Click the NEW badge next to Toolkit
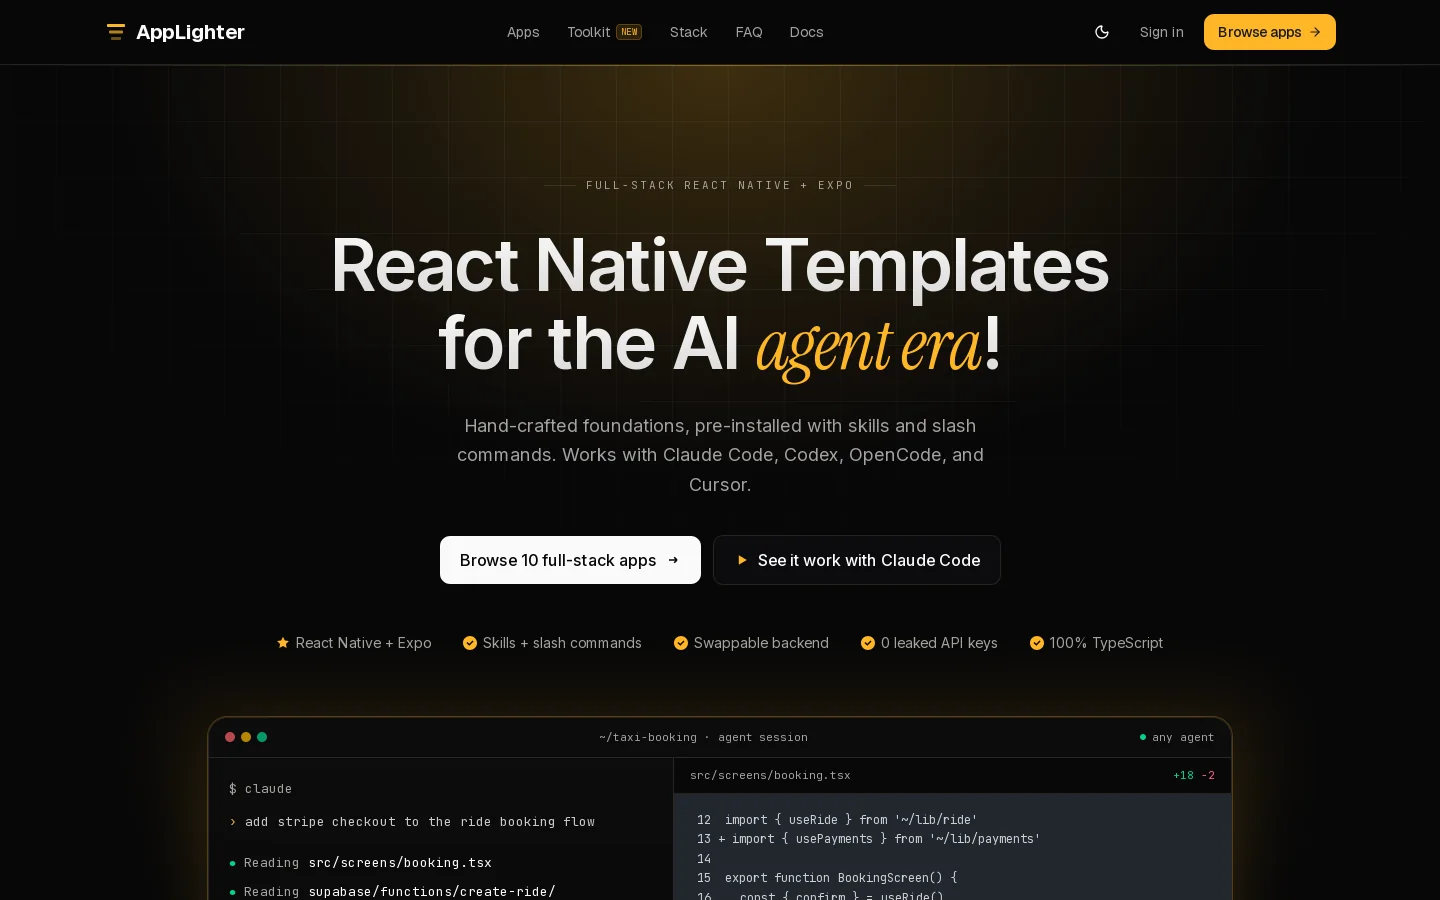Screen dimensions: 1440x900 point(629,32)
